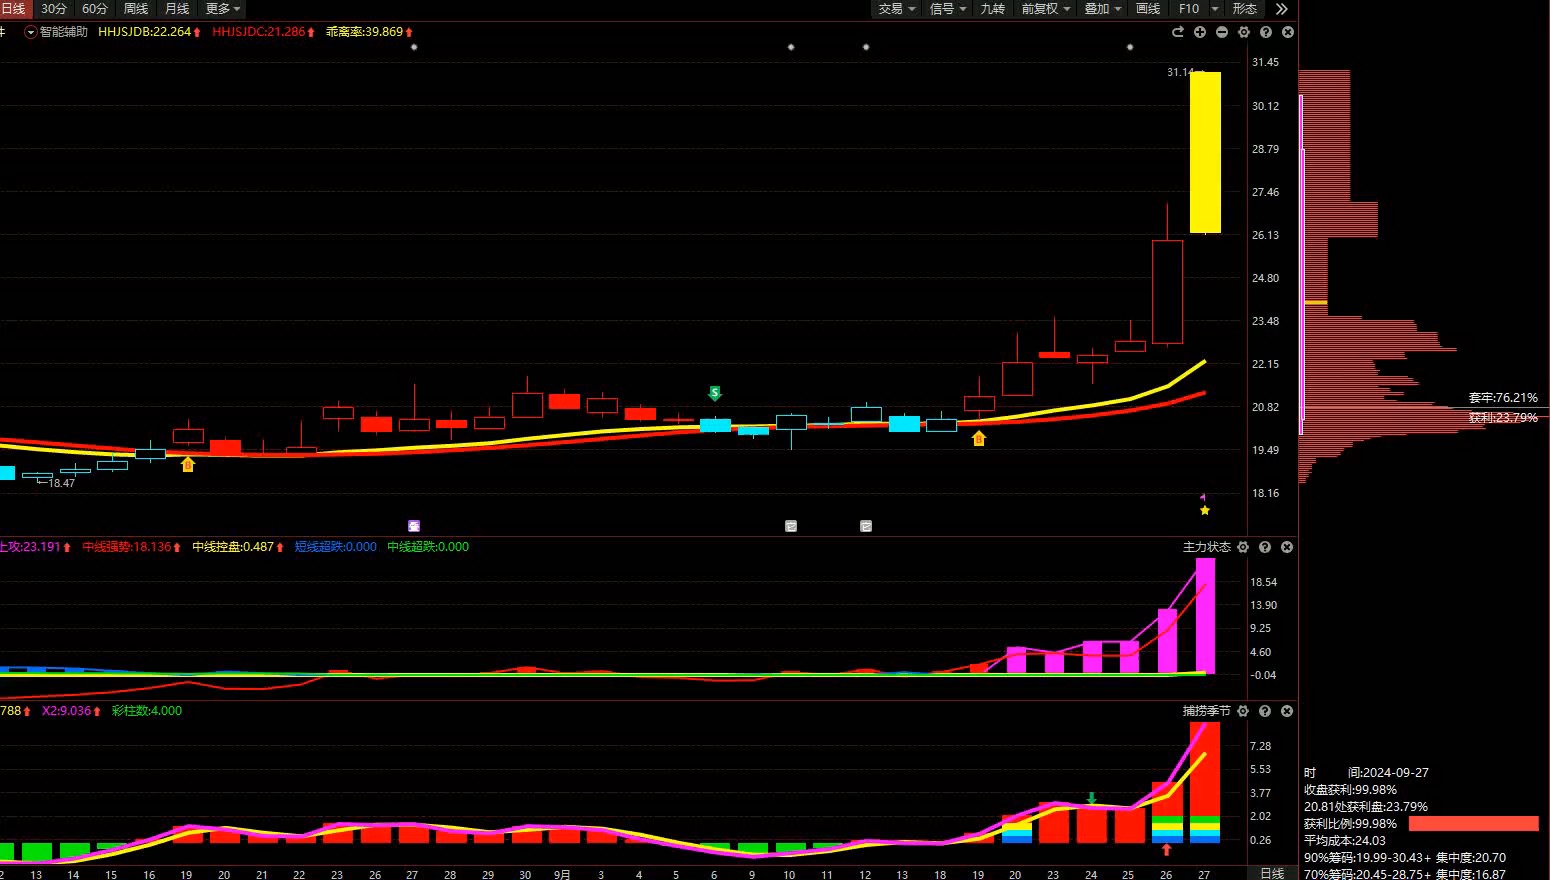
Task: Open the dropdown arrow beside F10
Action: click(x=1215, y=8)
